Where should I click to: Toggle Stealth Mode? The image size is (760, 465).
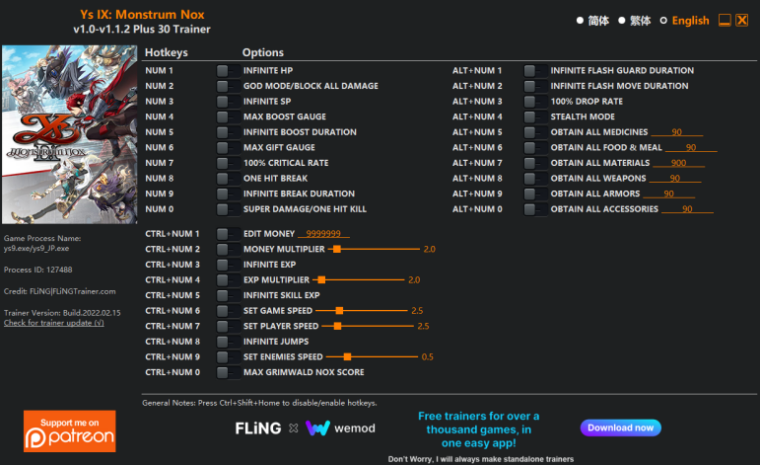point(535,117)
